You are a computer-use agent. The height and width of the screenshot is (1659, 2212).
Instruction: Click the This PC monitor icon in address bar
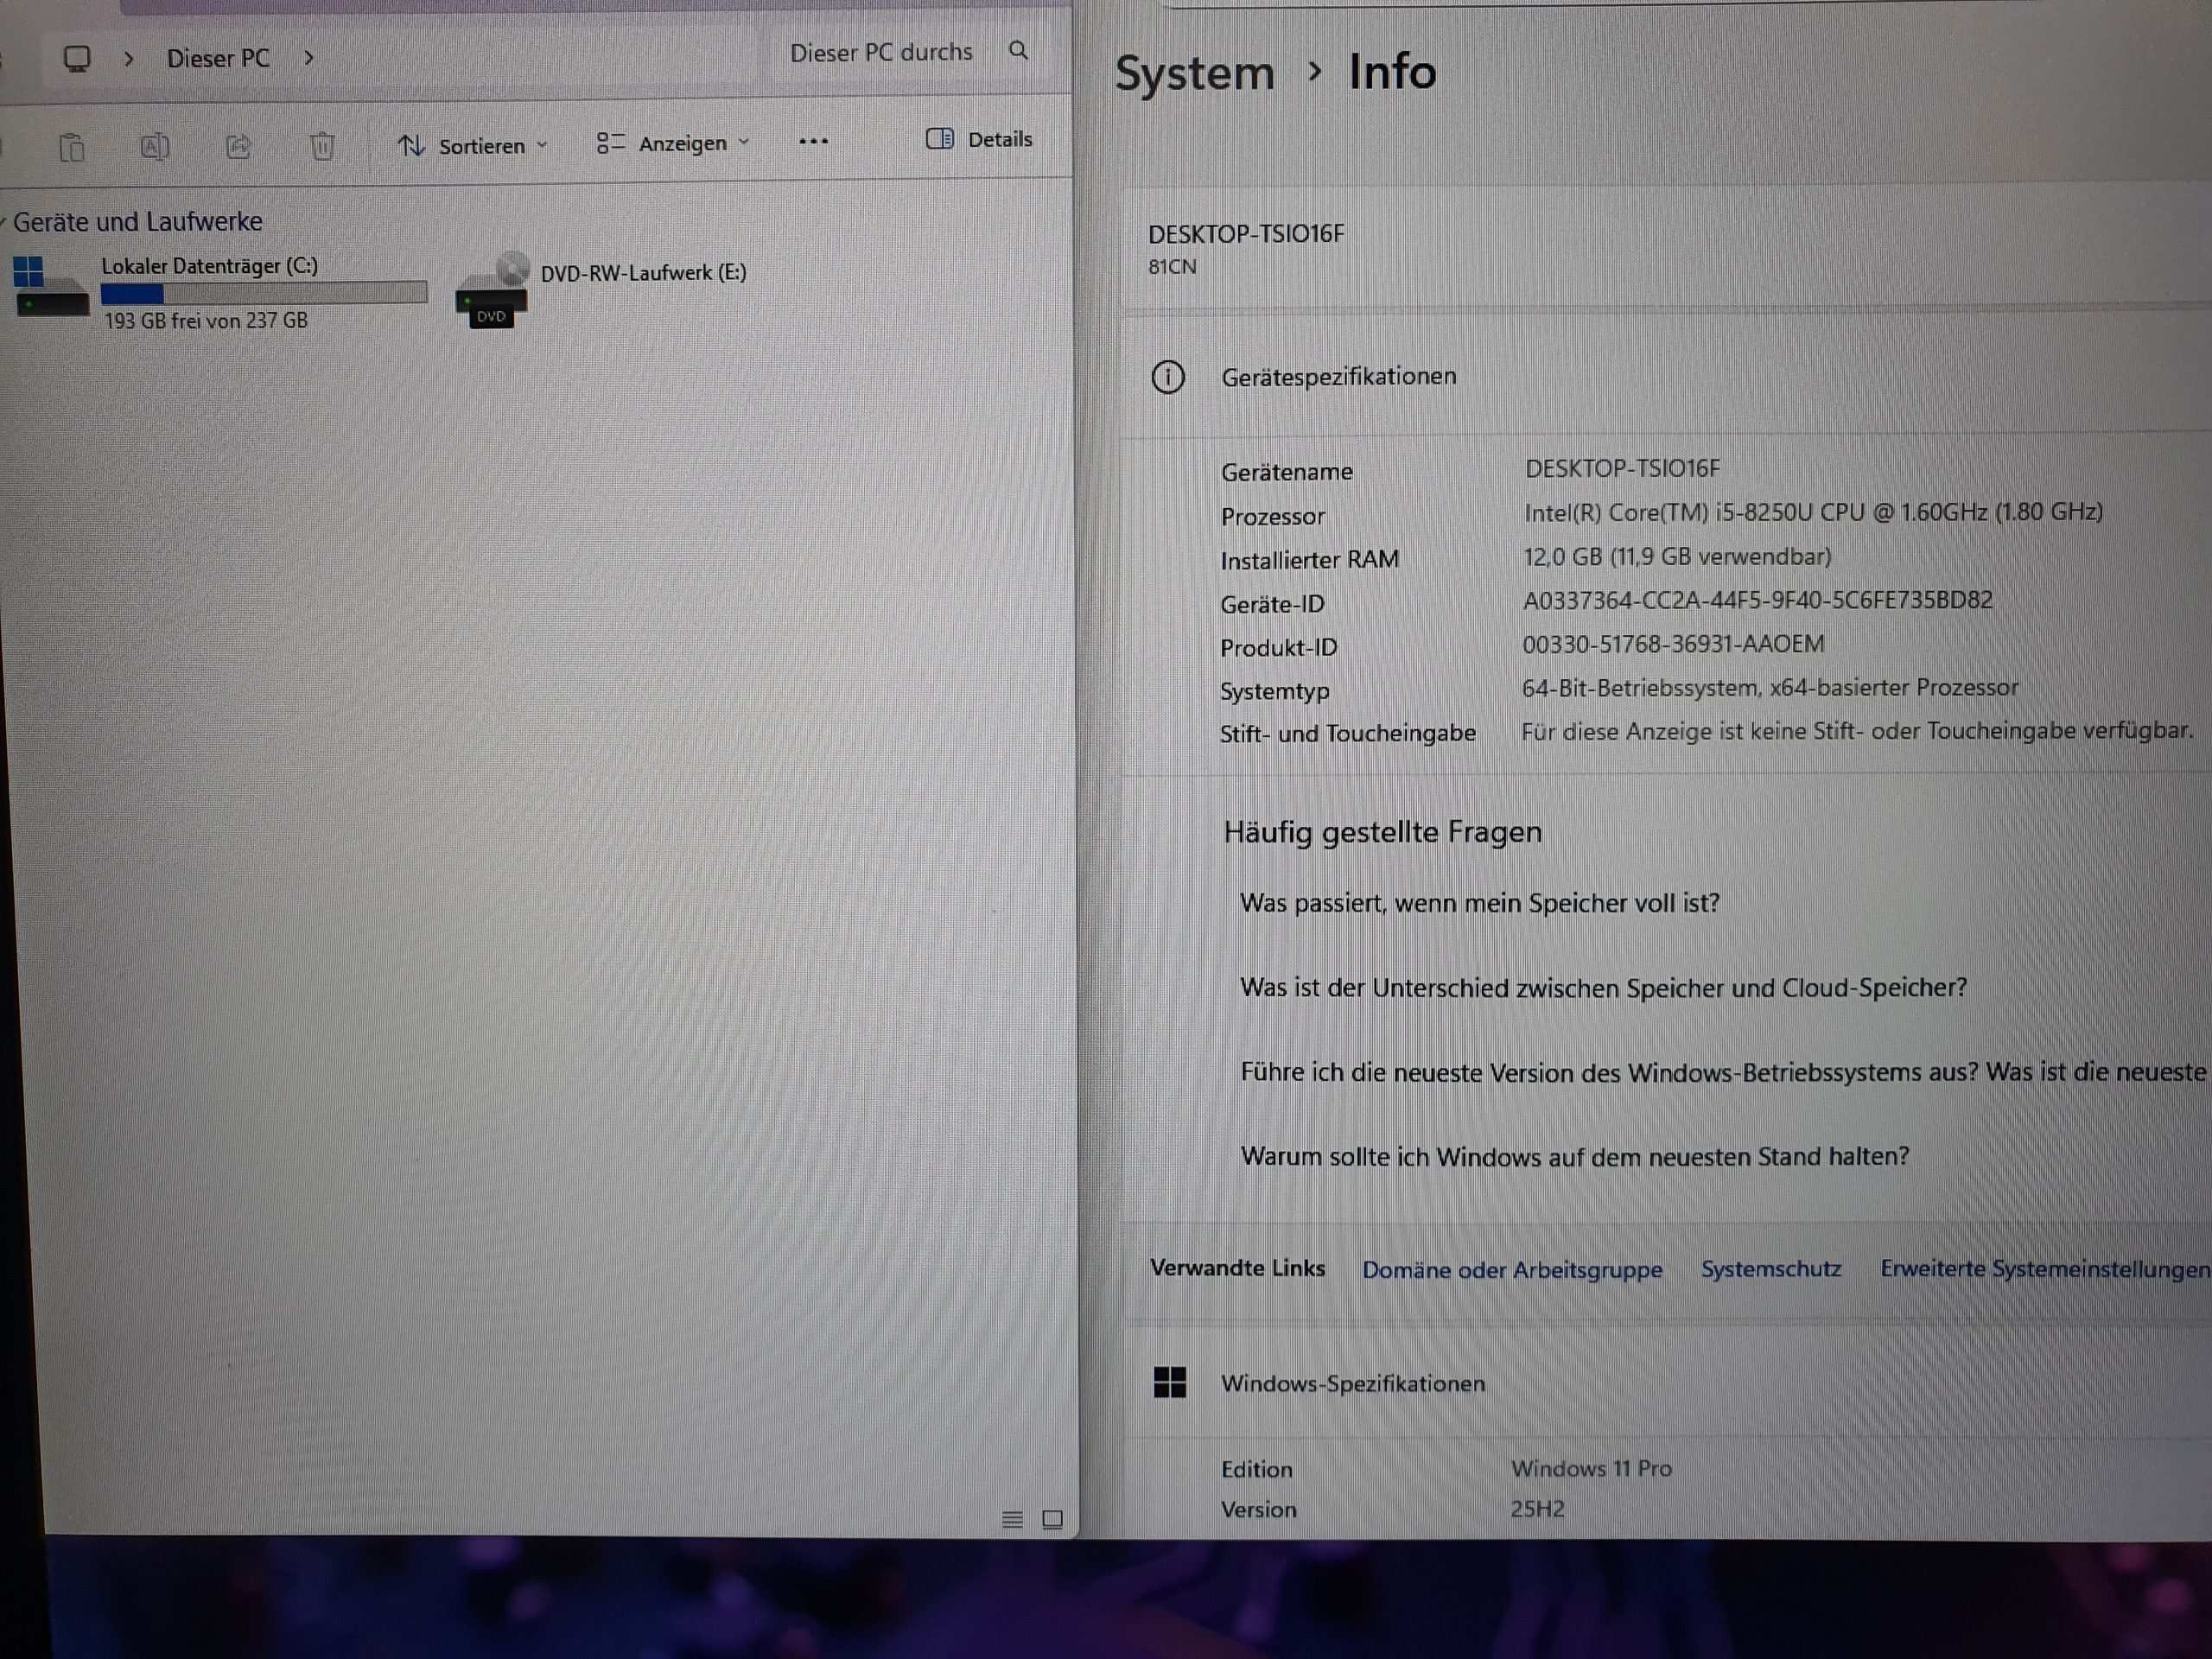tap(77, 58)
